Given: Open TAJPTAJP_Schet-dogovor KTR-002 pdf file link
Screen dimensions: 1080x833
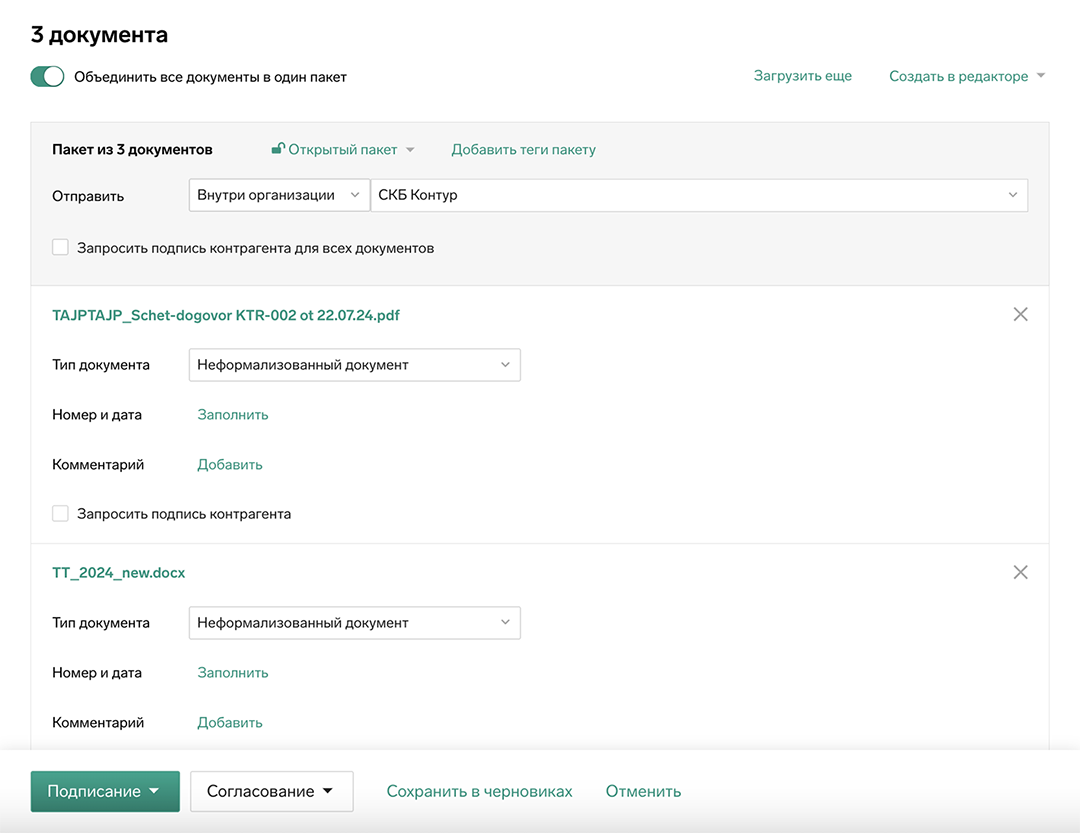Looking at the screenshot, I should coord(226,315).
